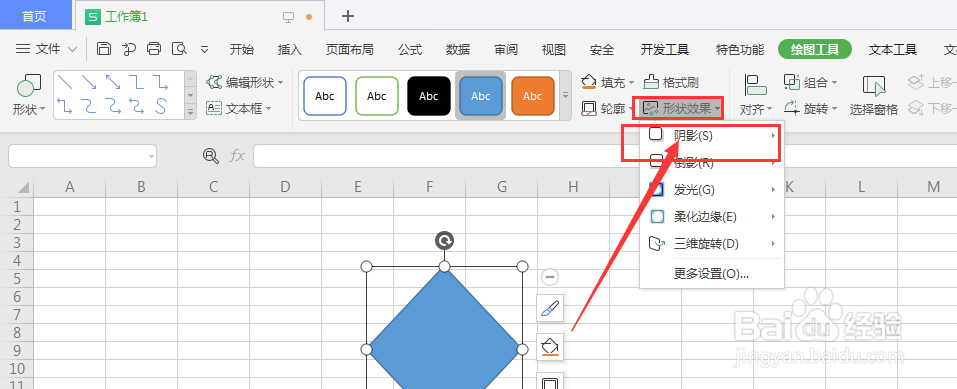Open the 组合 group dropdown
Viewport: 957px width, 389px height.
(811, 82)
